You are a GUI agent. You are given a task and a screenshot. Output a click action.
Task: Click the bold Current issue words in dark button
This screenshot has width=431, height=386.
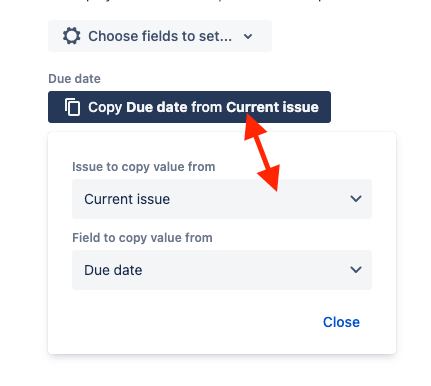pos(272,107)
